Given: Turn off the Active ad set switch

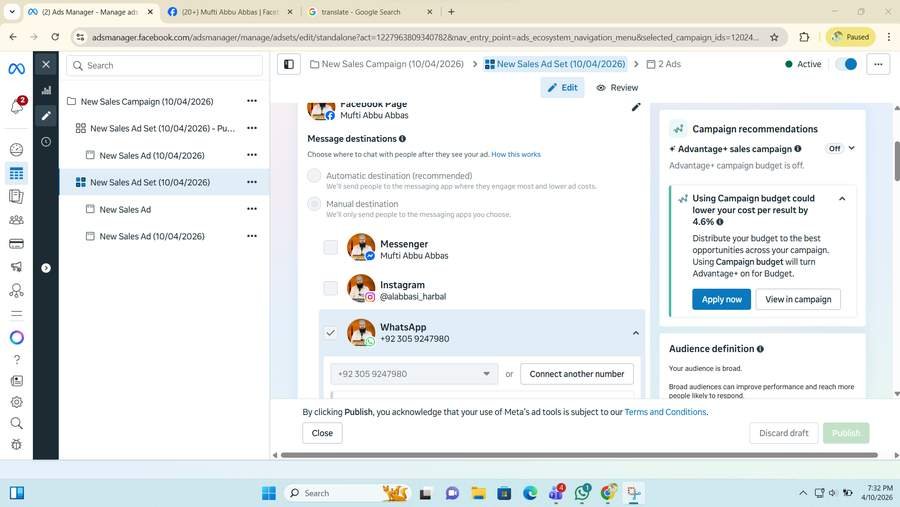Looking at the screenshot, I should point(846,64).
